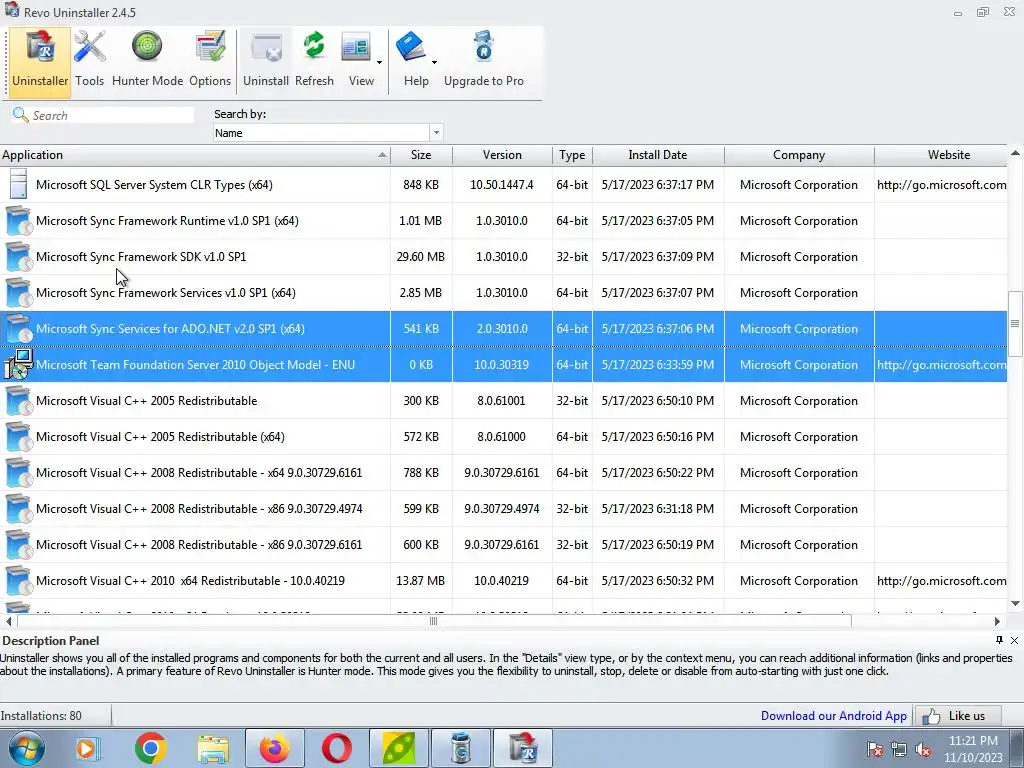This screenshot has width=1024, height=768.
Task: Select Microsoft Sync Framework Runtime v1.0 SP1 (x64)
Action: (504, 221)
